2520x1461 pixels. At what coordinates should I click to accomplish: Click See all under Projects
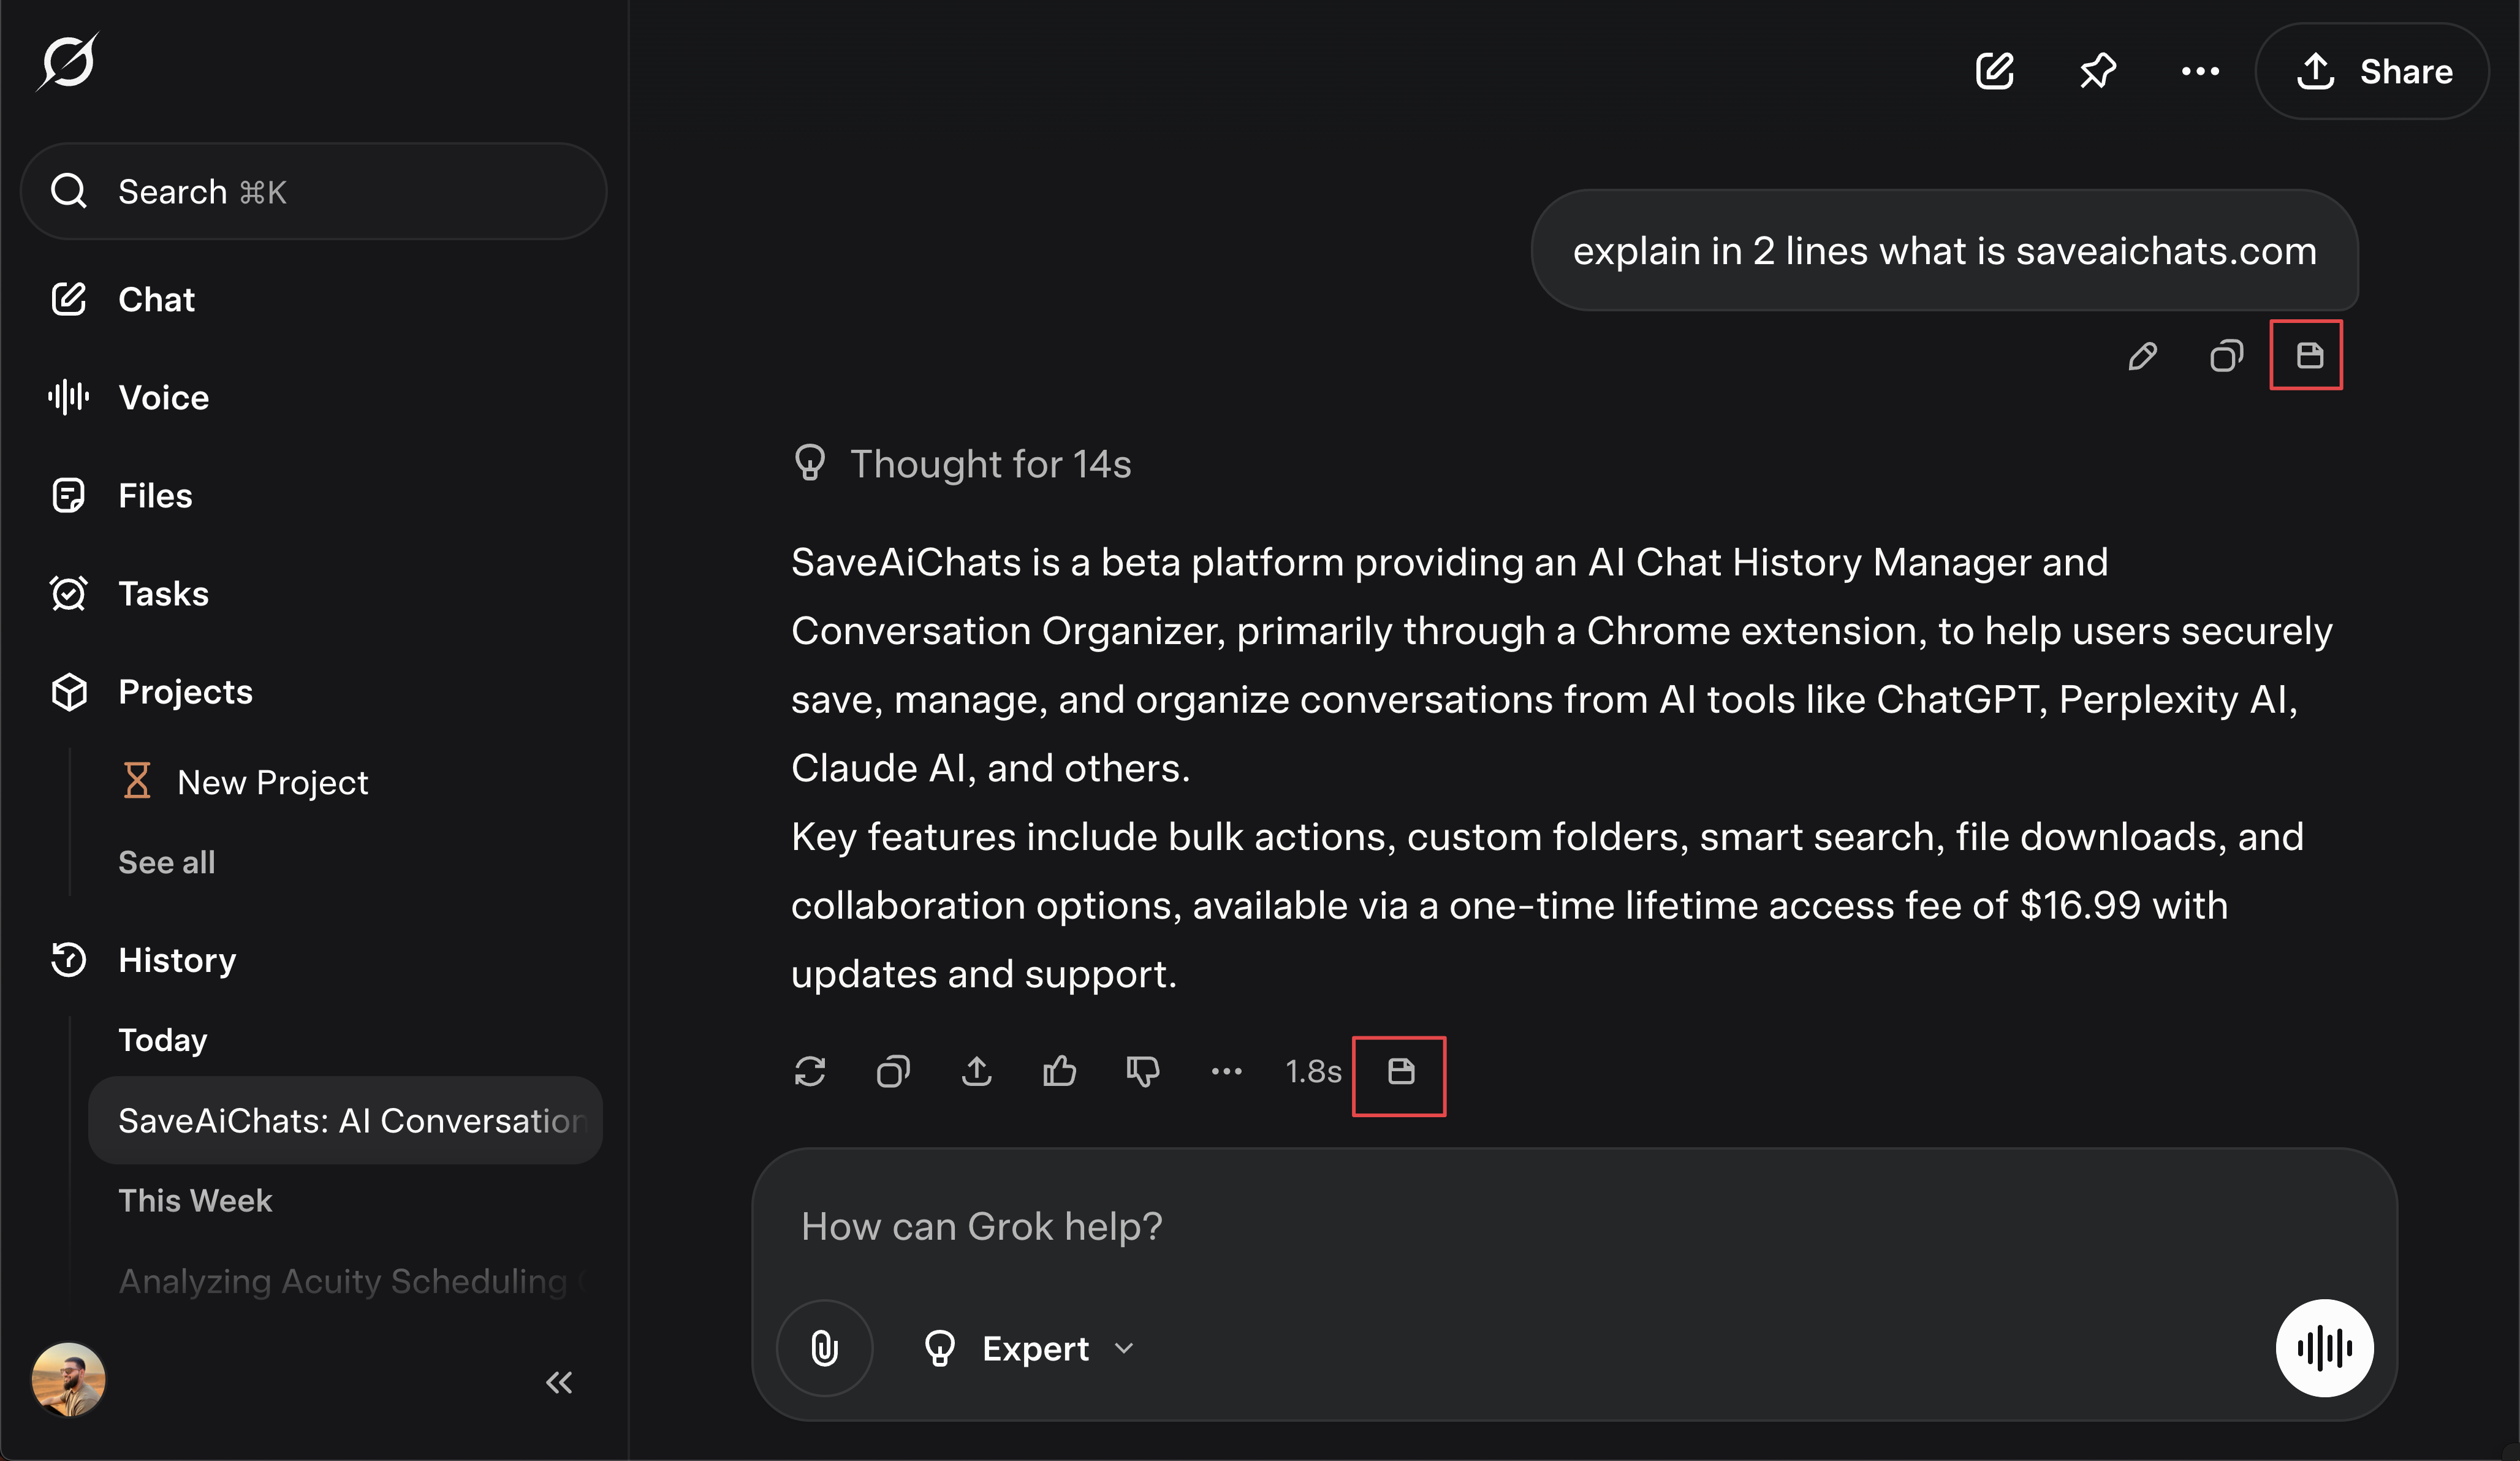coord(166,862)
